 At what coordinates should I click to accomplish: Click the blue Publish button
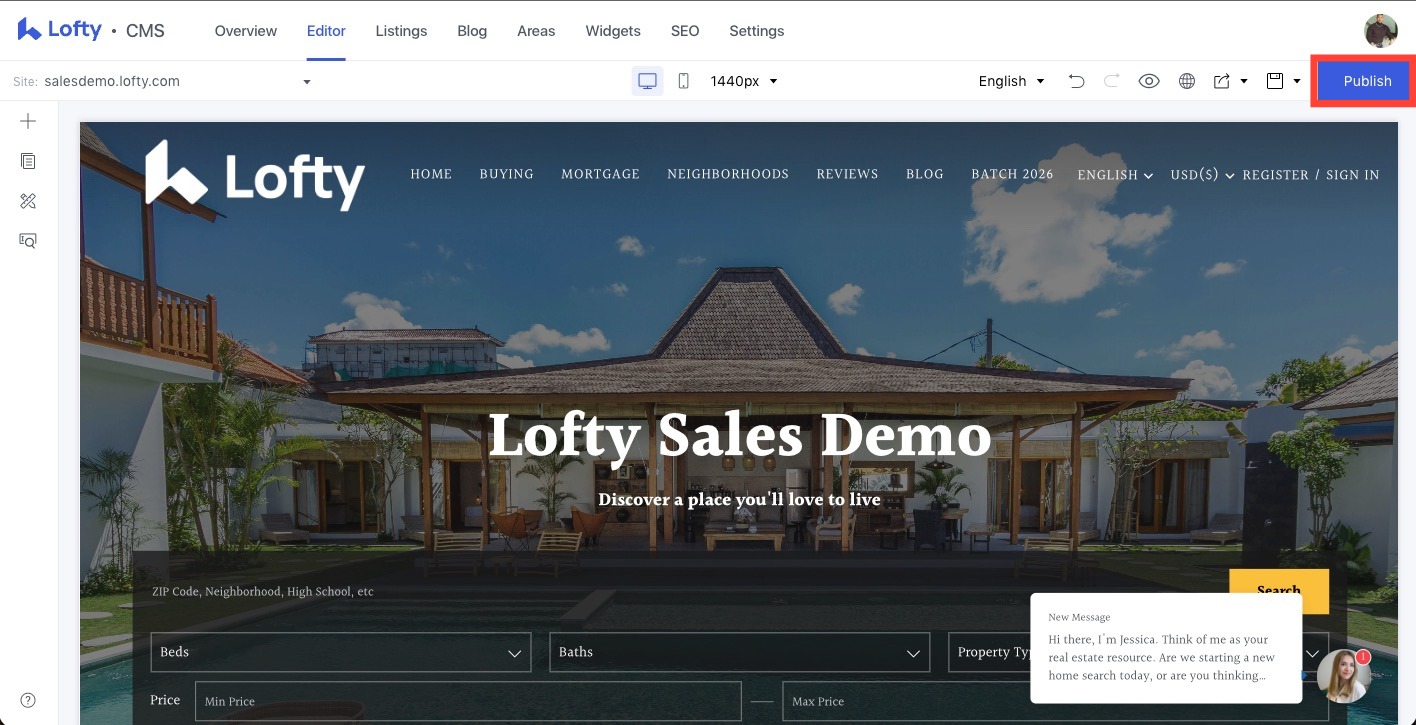1366,80
